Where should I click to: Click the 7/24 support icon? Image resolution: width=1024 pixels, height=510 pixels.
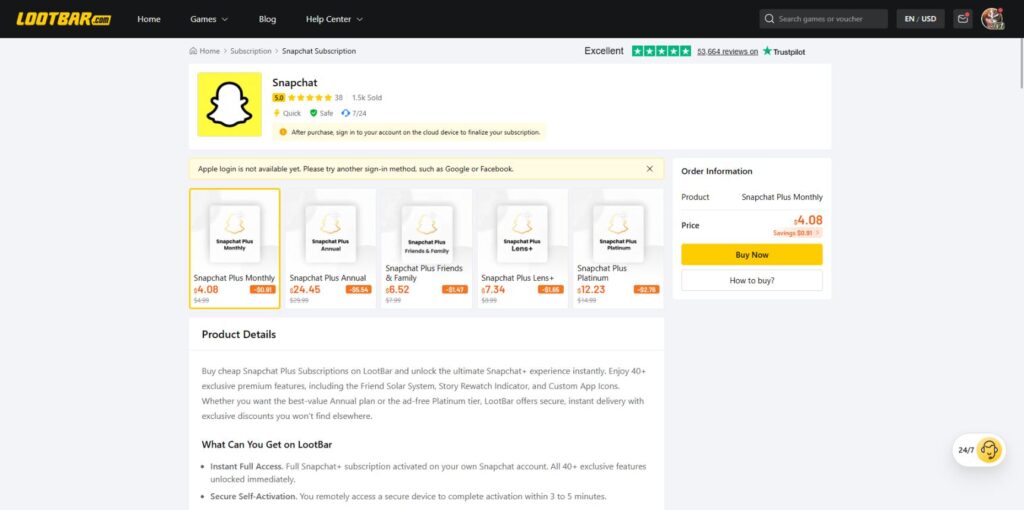(x=345, y=113)
